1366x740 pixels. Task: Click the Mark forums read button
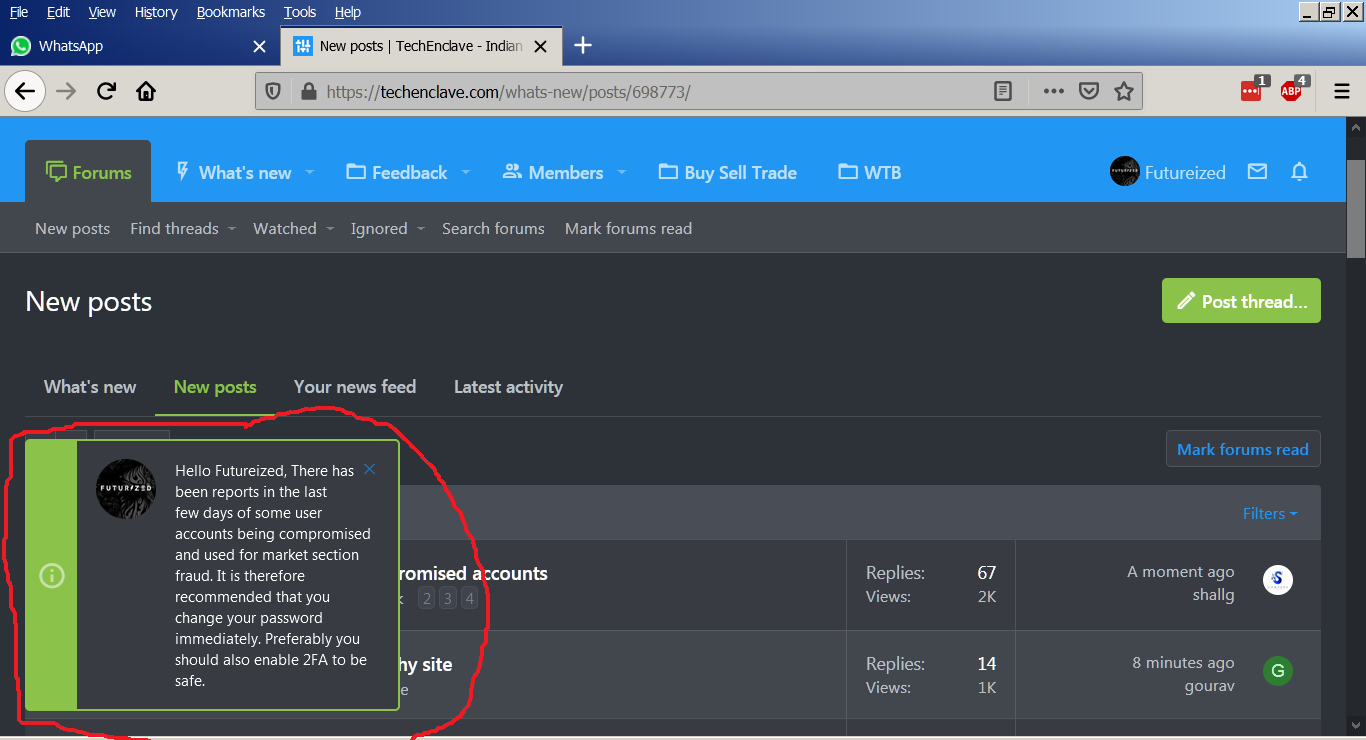click(x=1243, y=449)
